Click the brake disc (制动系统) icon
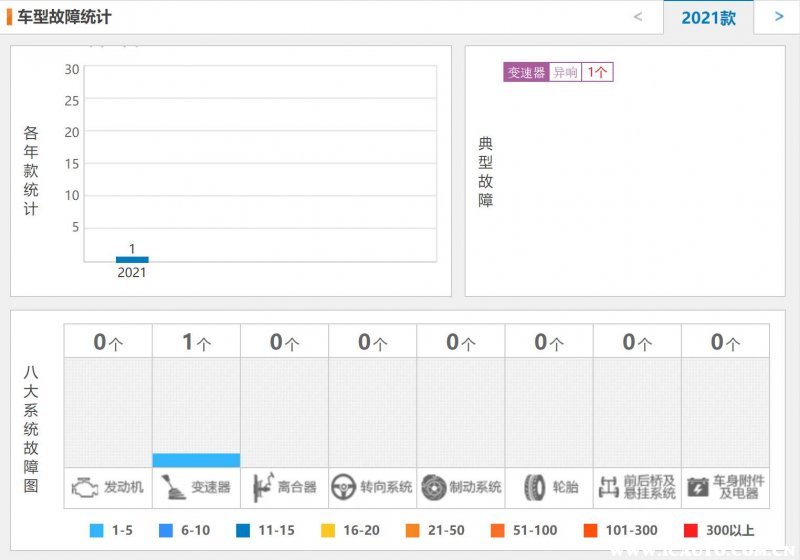The image size is (800, 560). pyautogui.click(x=433, y=487)
